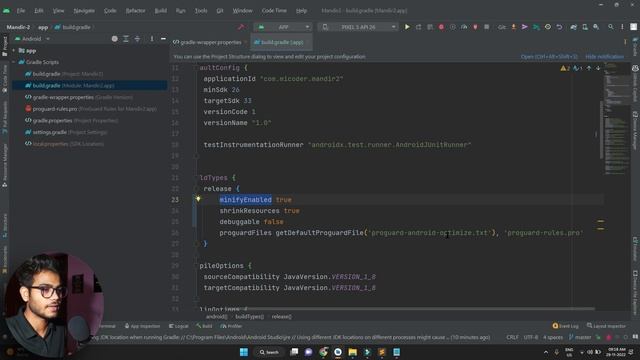This screenshot has height=360, width=640.
Task: Open the Build tool window
Action: tap(204, 326)
